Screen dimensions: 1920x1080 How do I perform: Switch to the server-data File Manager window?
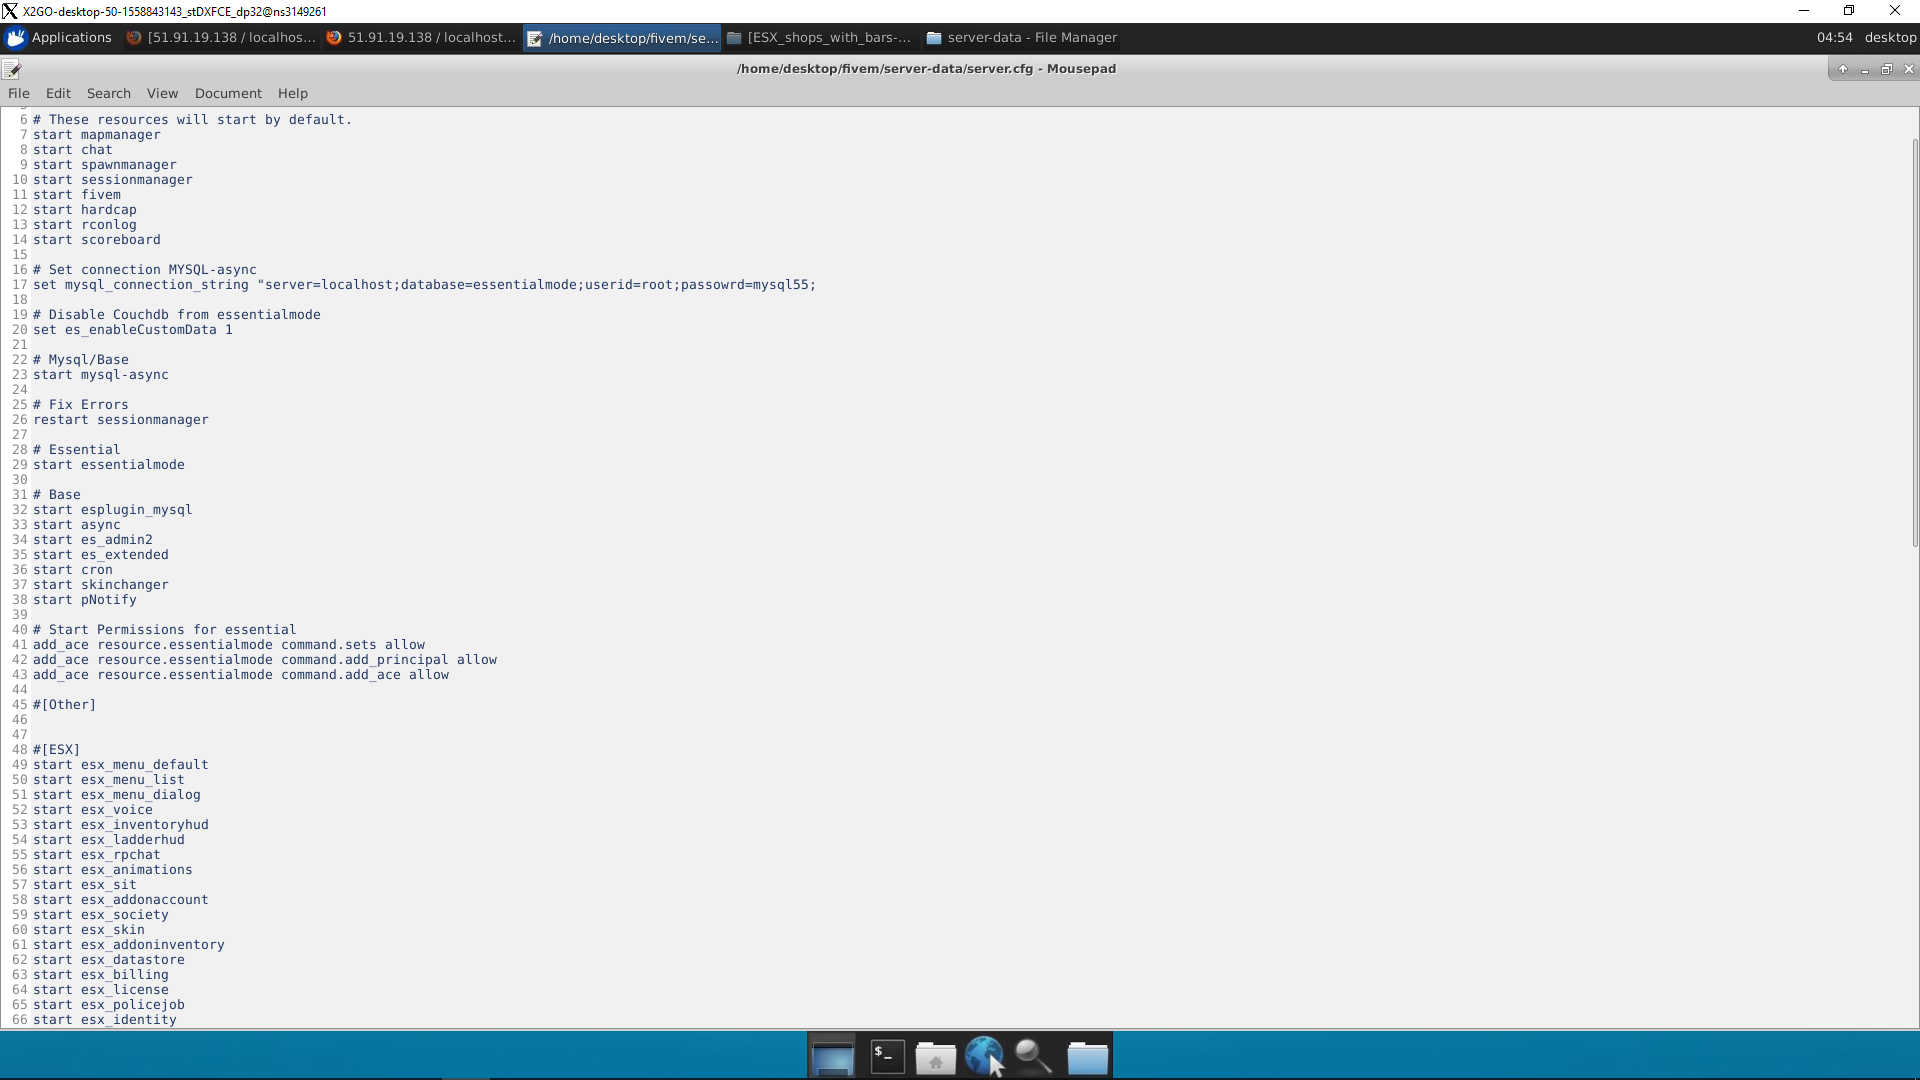click(1022, 38)
